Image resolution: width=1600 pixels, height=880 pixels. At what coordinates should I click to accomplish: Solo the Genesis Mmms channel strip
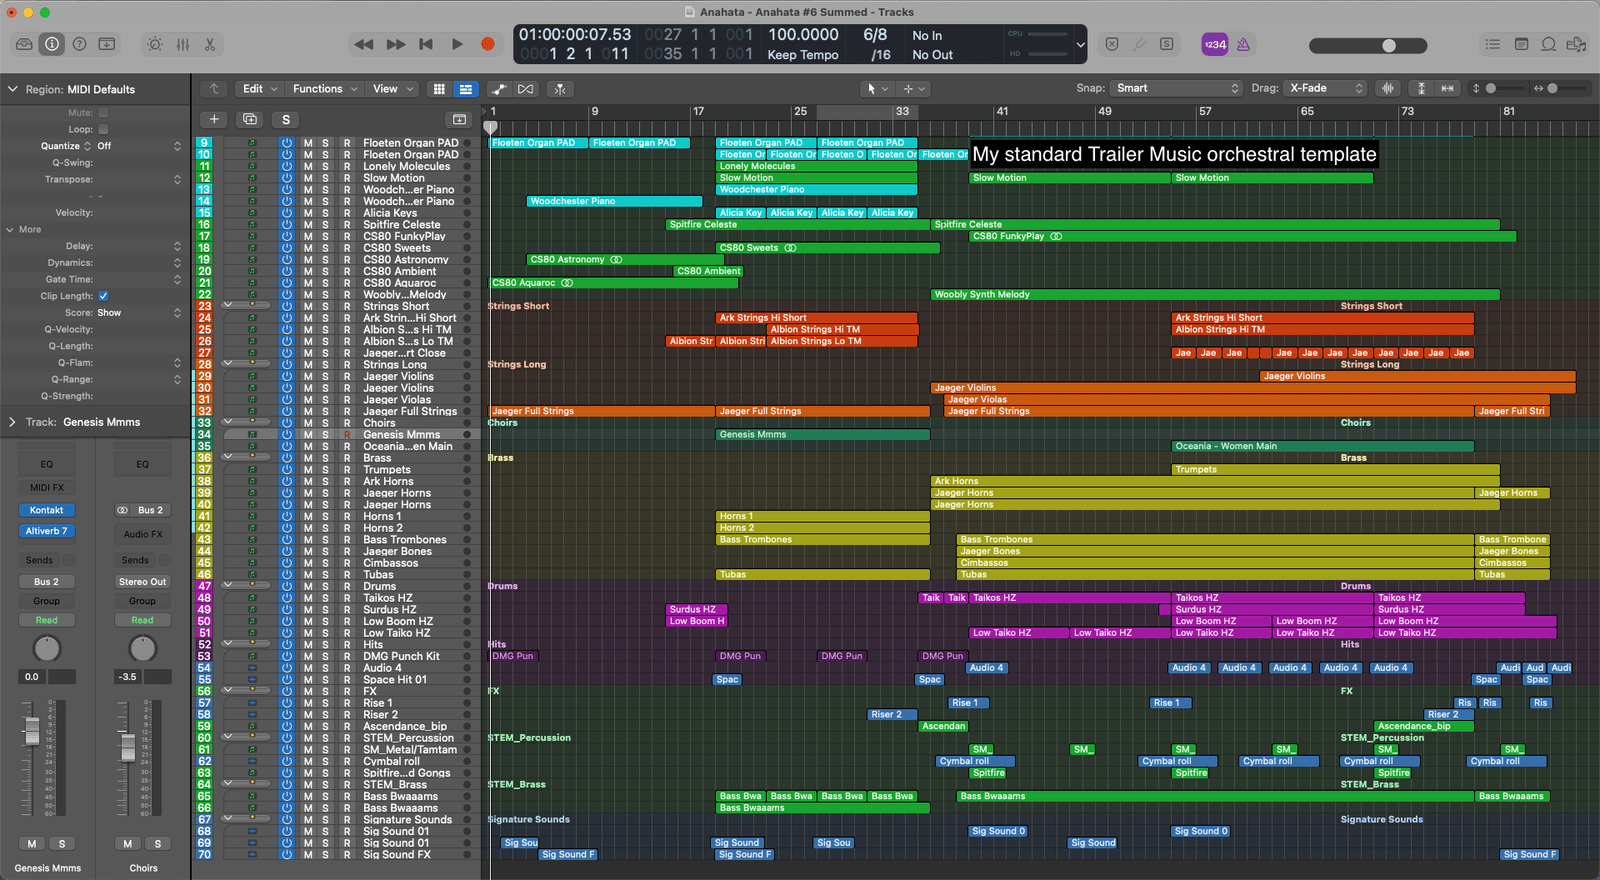(x=62, y=844)
